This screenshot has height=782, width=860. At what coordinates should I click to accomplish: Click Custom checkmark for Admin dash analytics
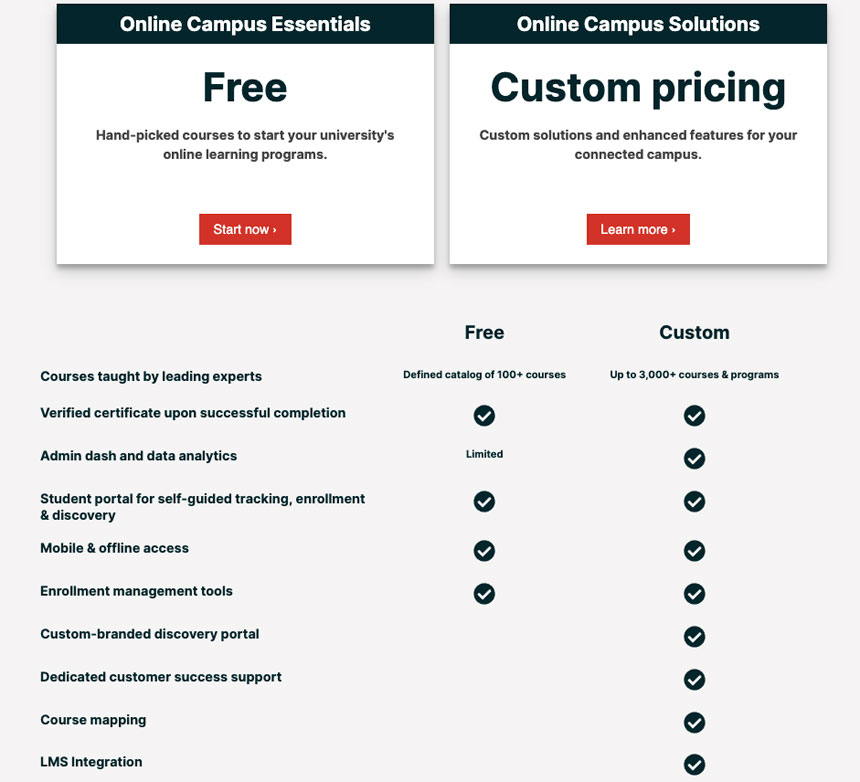pos(694,458)
